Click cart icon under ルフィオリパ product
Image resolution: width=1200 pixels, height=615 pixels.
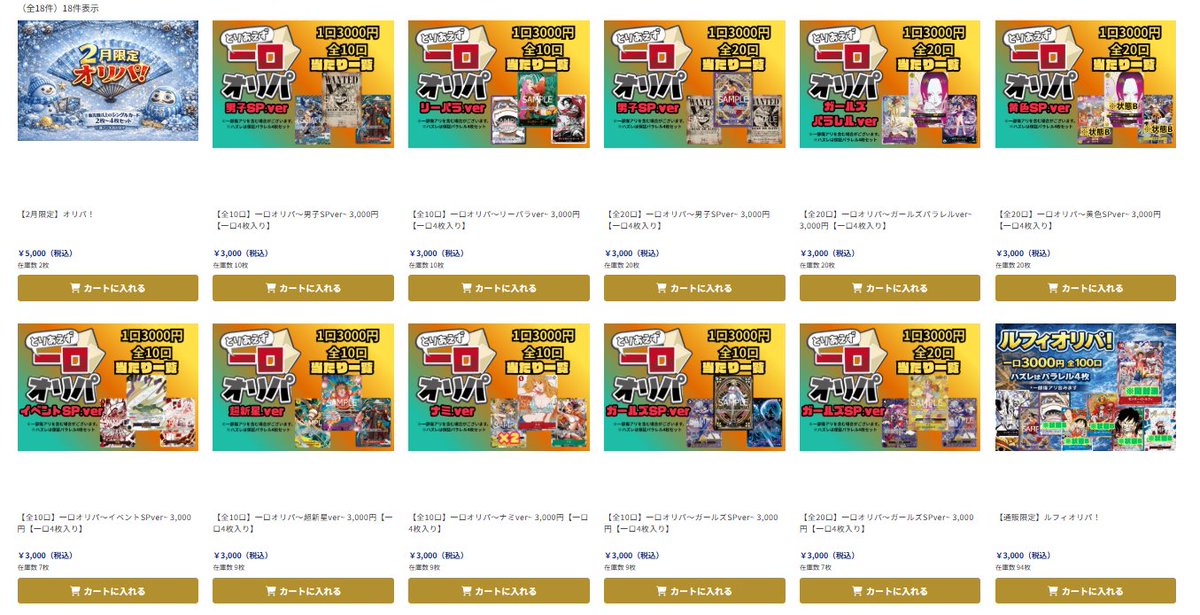click(1053, 591)
